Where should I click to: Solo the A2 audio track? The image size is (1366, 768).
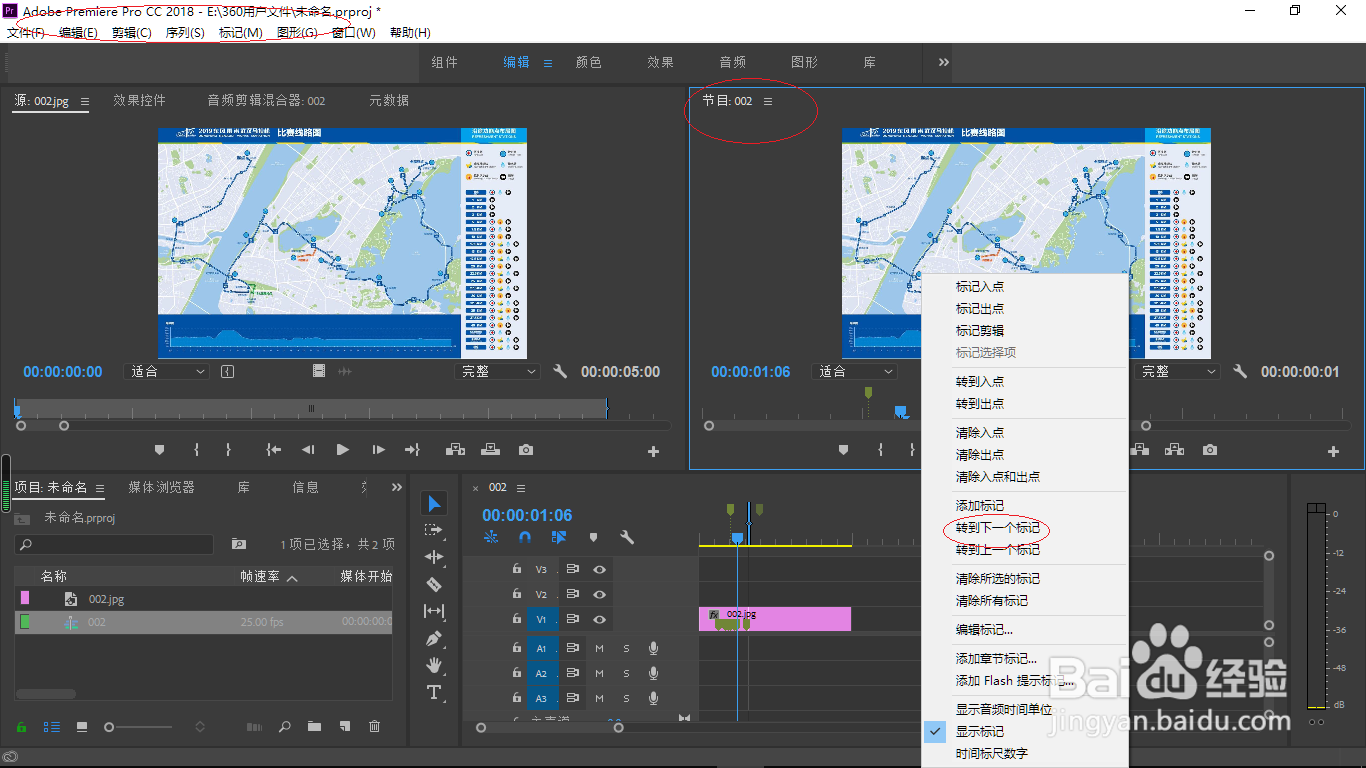click(x=627, y=674)
